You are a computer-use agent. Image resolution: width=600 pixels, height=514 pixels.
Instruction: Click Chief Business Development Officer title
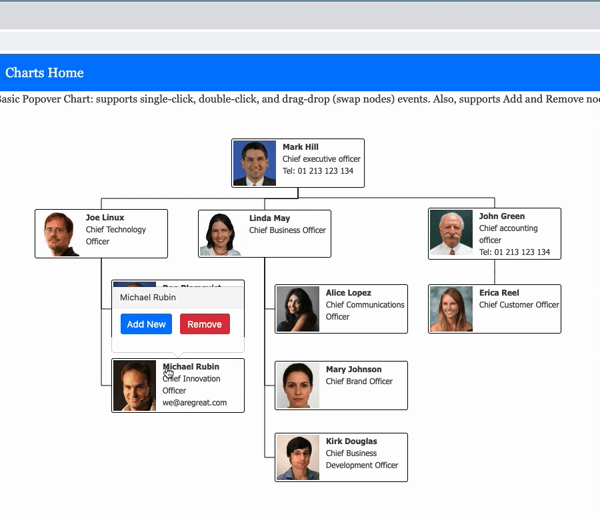pyautogui.click(x=362, y=459)
